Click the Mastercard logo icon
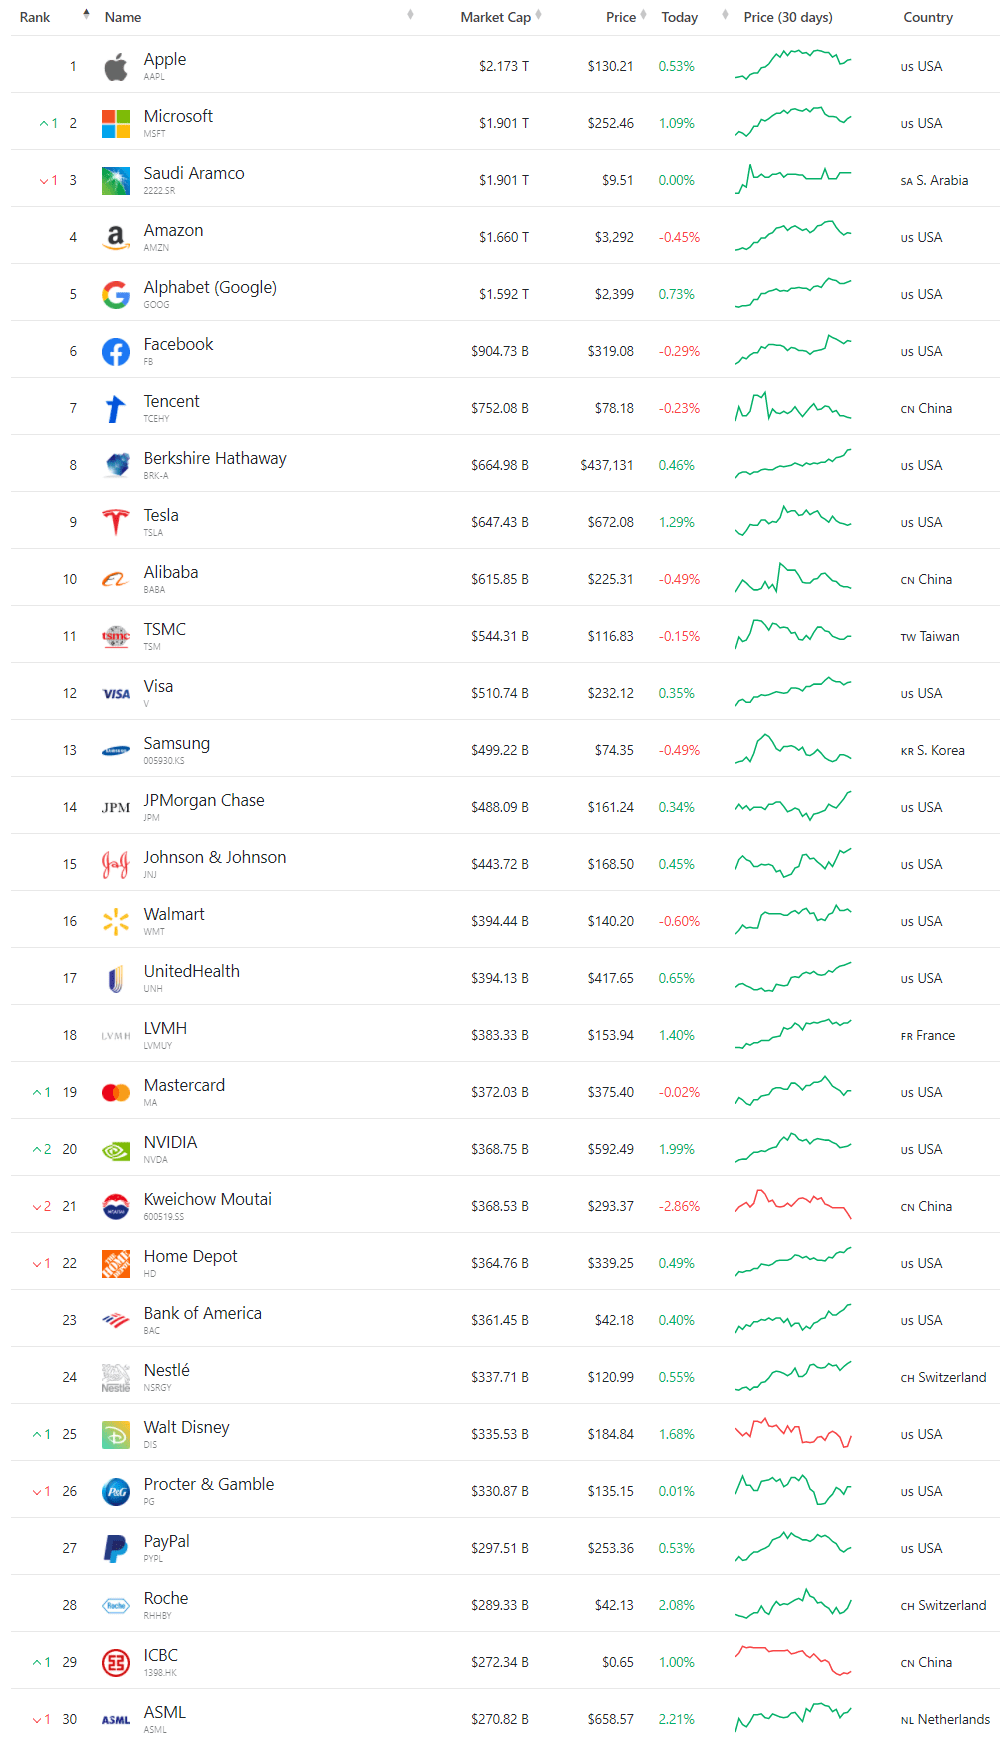This screenshot has height=1743, width=1000. [116, 1093]
